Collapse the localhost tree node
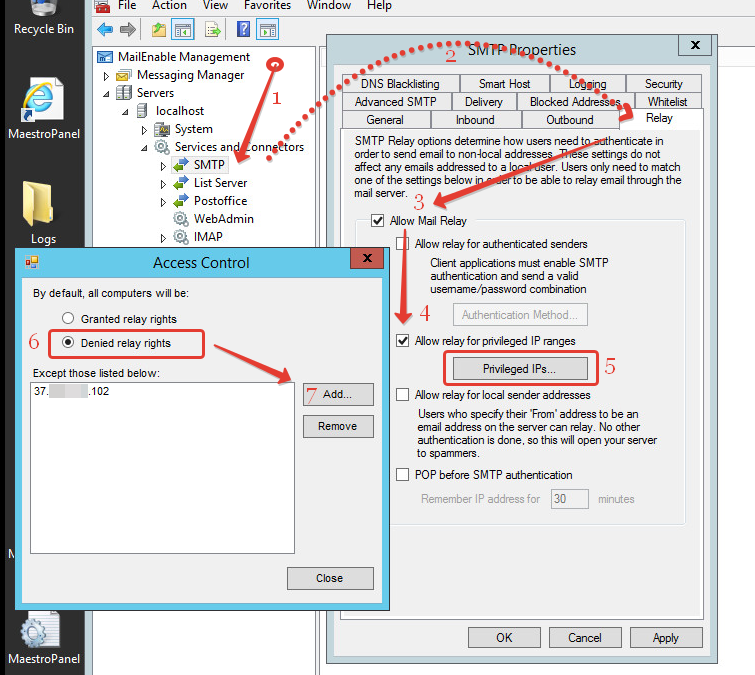 pos(125,112)
